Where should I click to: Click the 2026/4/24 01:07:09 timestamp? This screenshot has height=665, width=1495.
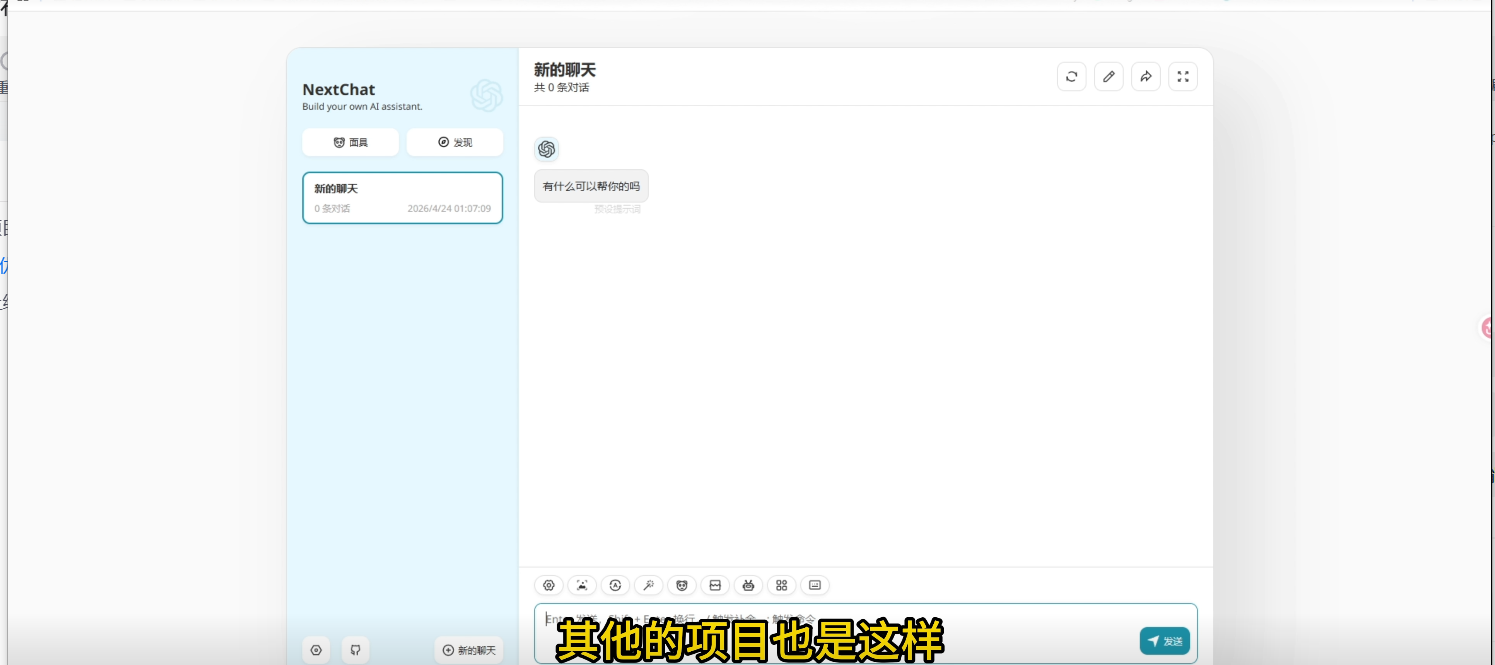449,209
